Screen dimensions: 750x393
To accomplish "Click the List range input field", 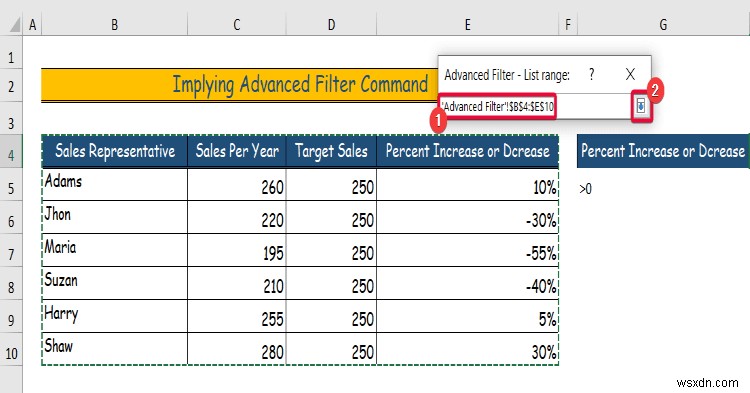I will pyautogui.click(x=535, y=106).
